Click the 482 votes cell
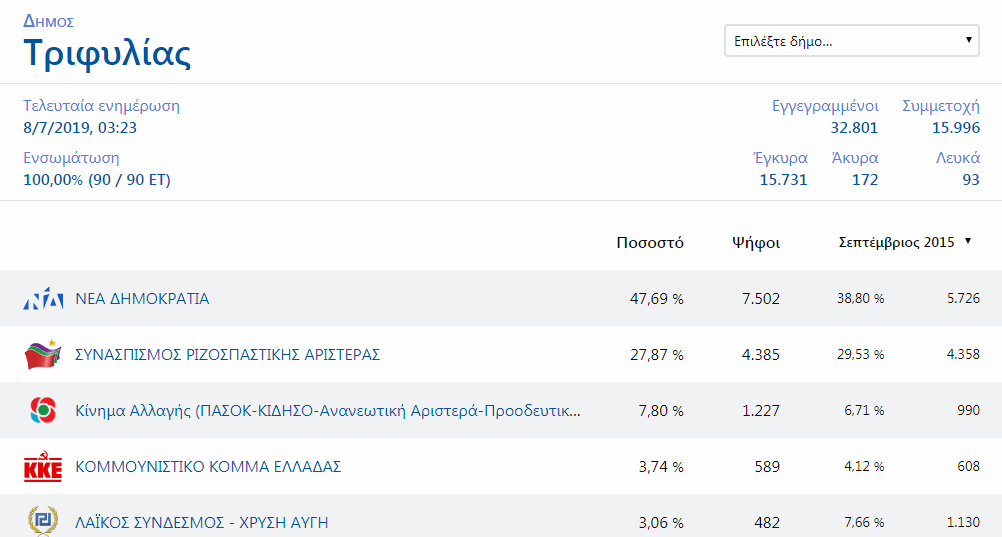This screenshot has width=1002, height=537. pos(767,523)
